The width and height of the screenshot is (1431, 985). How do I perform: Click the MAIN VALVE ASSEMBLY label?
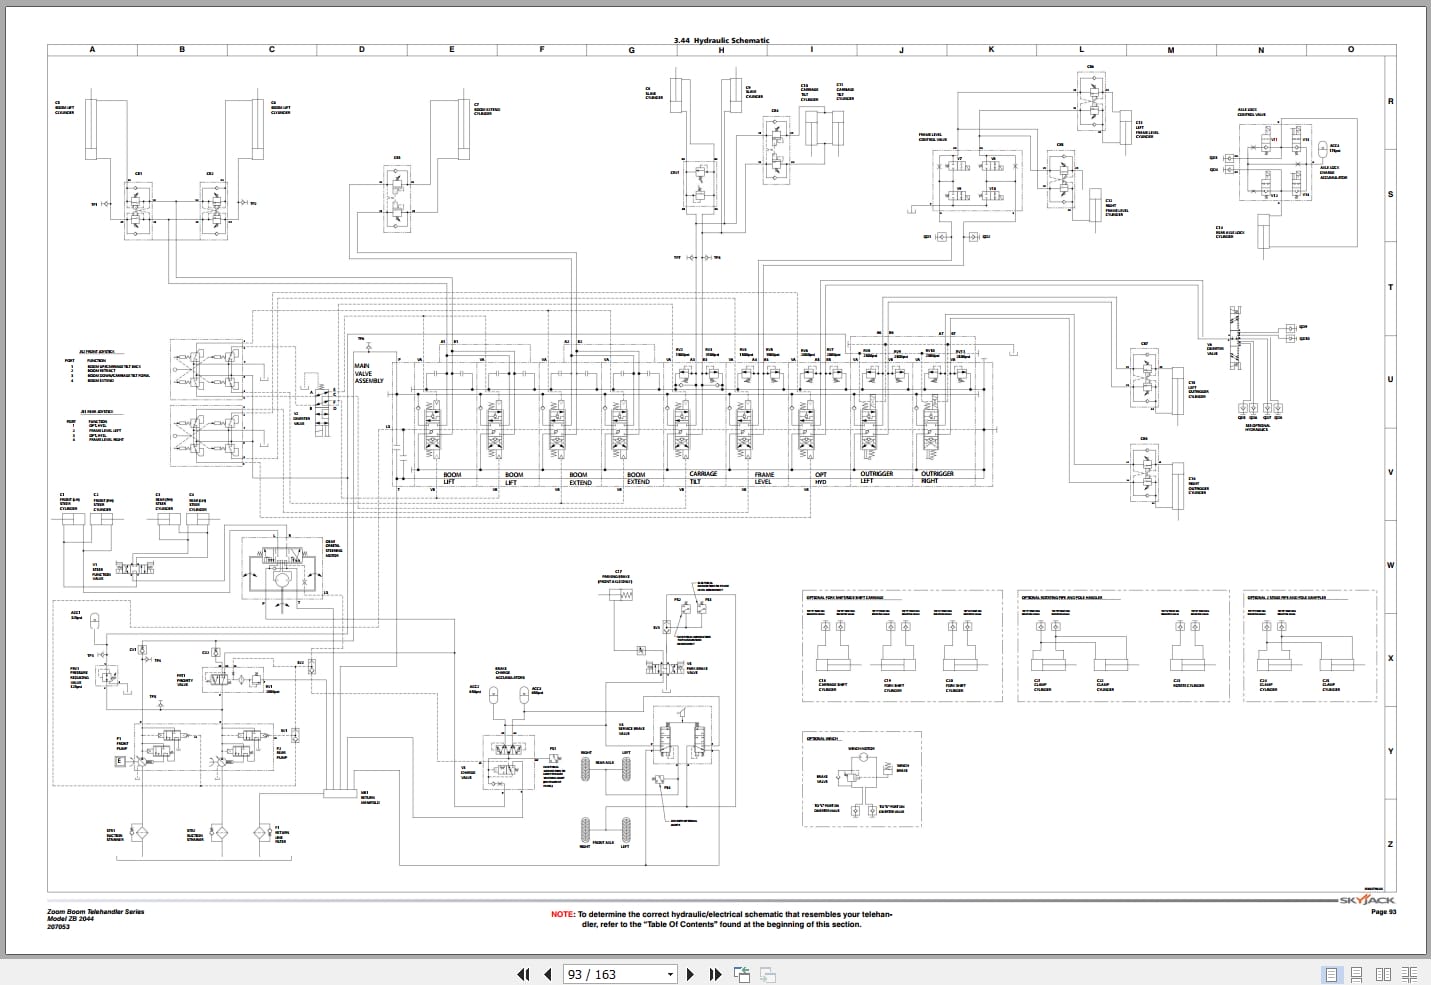coord(367,373)
